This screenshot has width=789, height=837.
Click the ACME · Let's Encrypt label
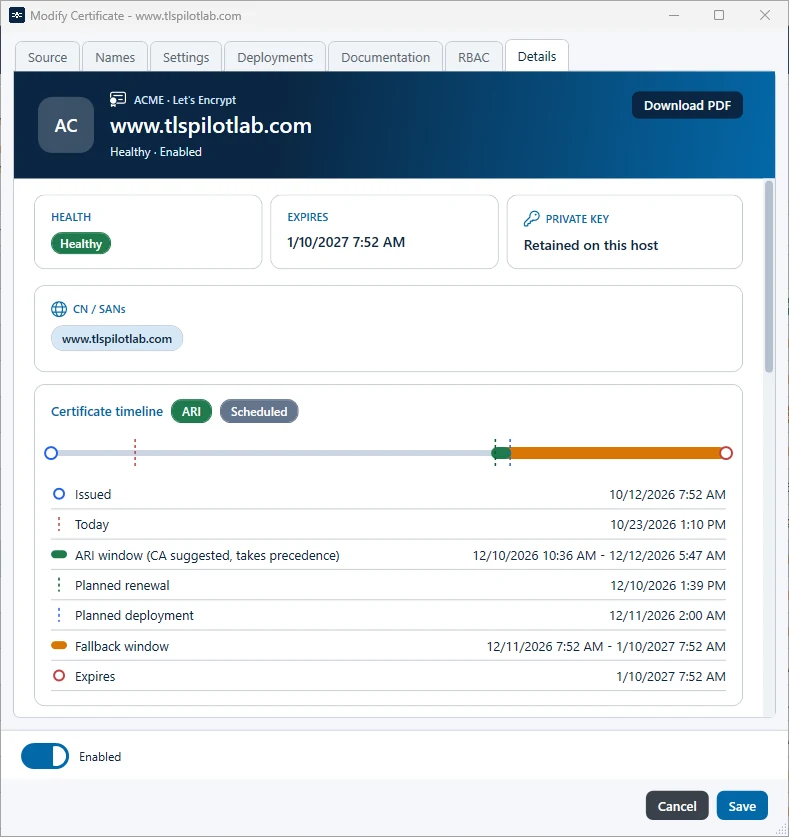[185, 100]
